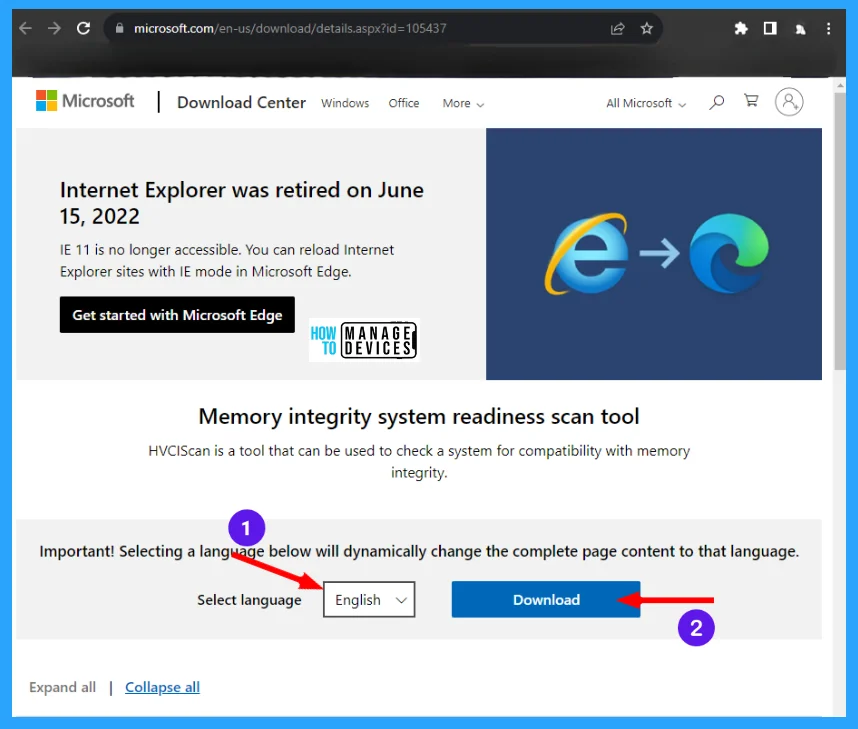Expand the All Microsoft dropdown
The image size is (858, 729).
646,103
